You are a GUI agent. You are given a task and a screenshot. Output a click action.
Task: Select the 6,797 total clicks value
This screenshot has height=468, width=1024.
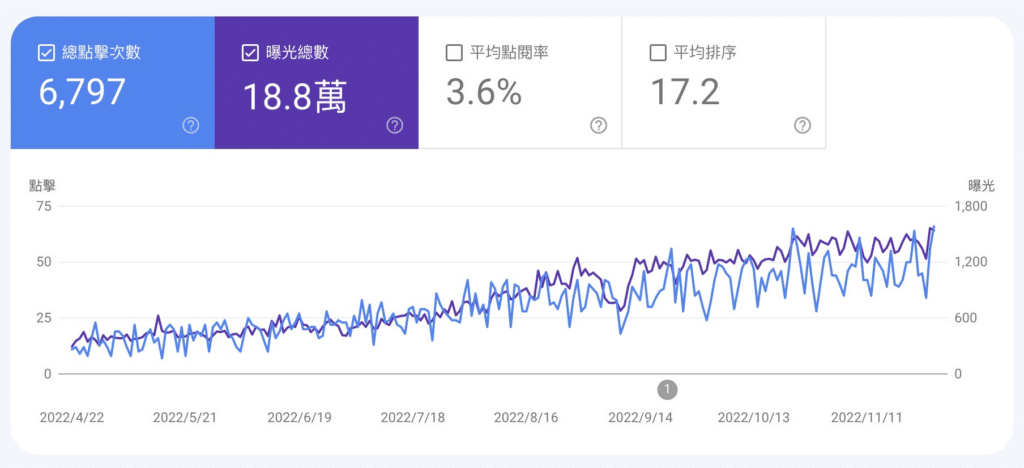tap(82, 93)
